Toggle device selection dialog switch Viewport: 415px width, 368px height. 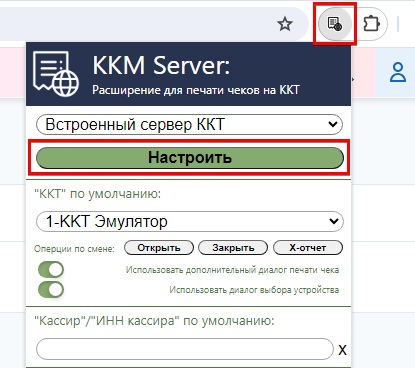point(51,289)
